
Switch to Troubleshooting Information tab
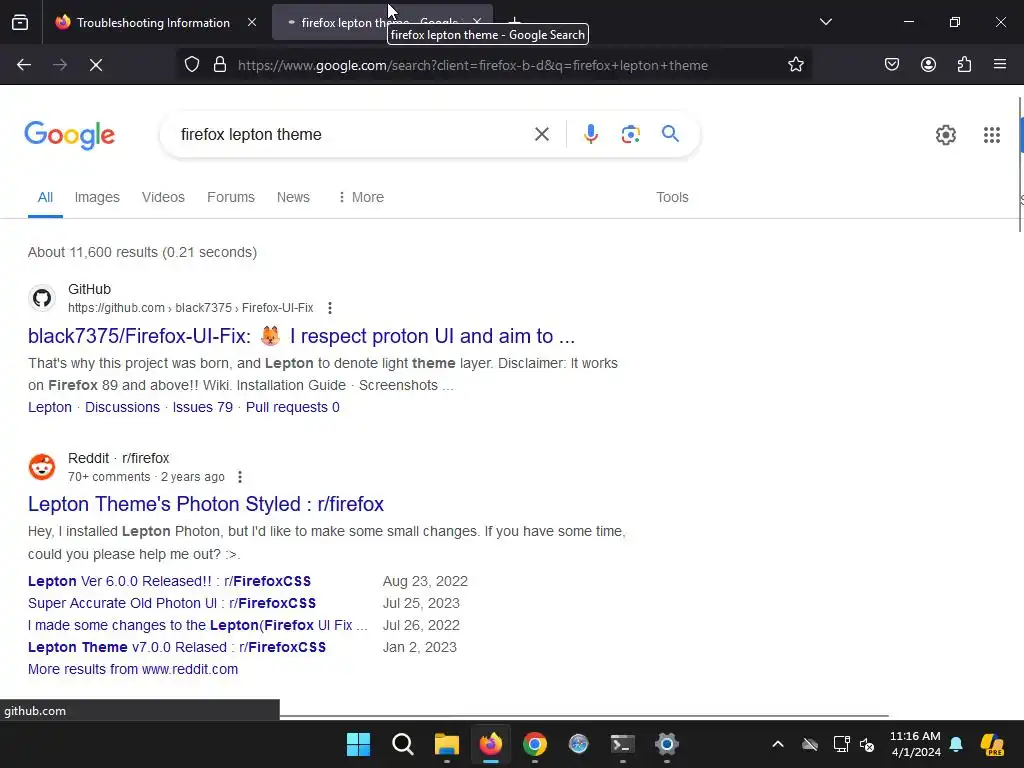(153, 22)
